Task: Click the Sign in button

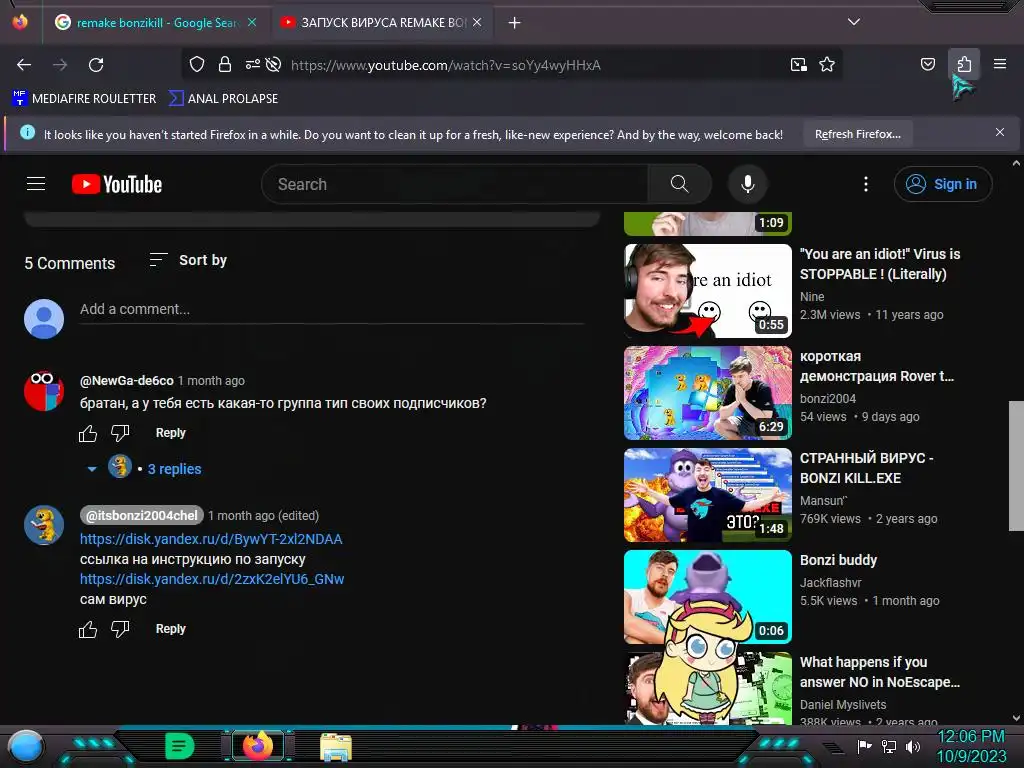Action: click(943, 184)
